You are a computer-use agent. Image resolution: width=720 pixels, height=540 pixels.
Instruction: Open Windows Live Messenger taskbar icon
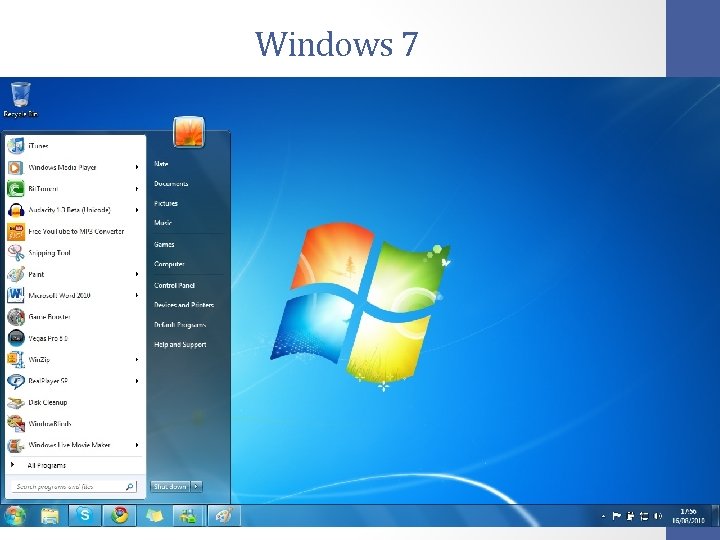point(188,516)
